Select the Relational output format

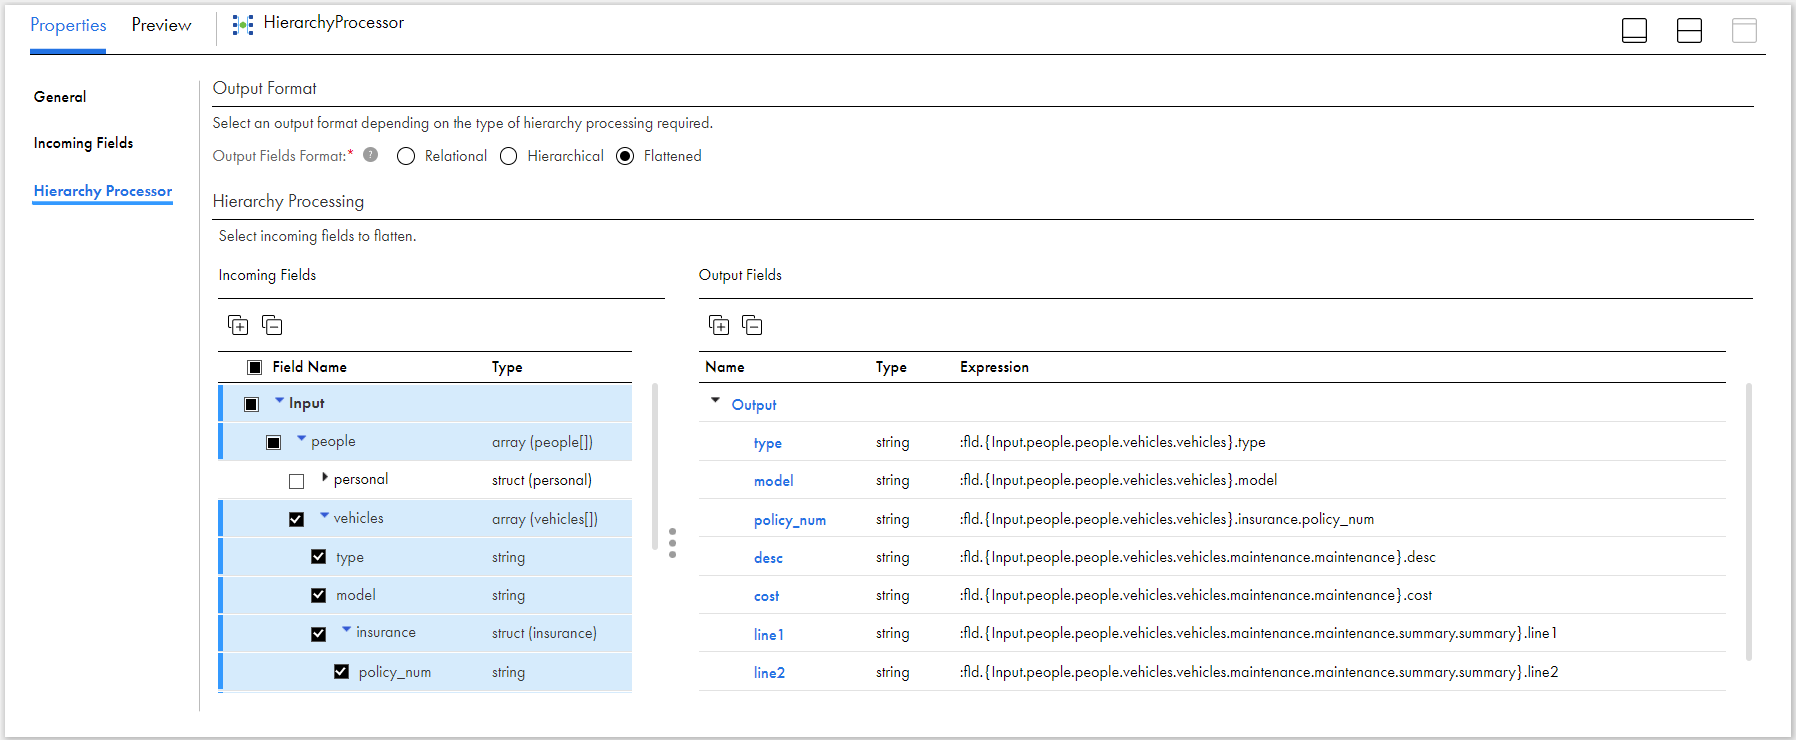(x=406, y=156)
